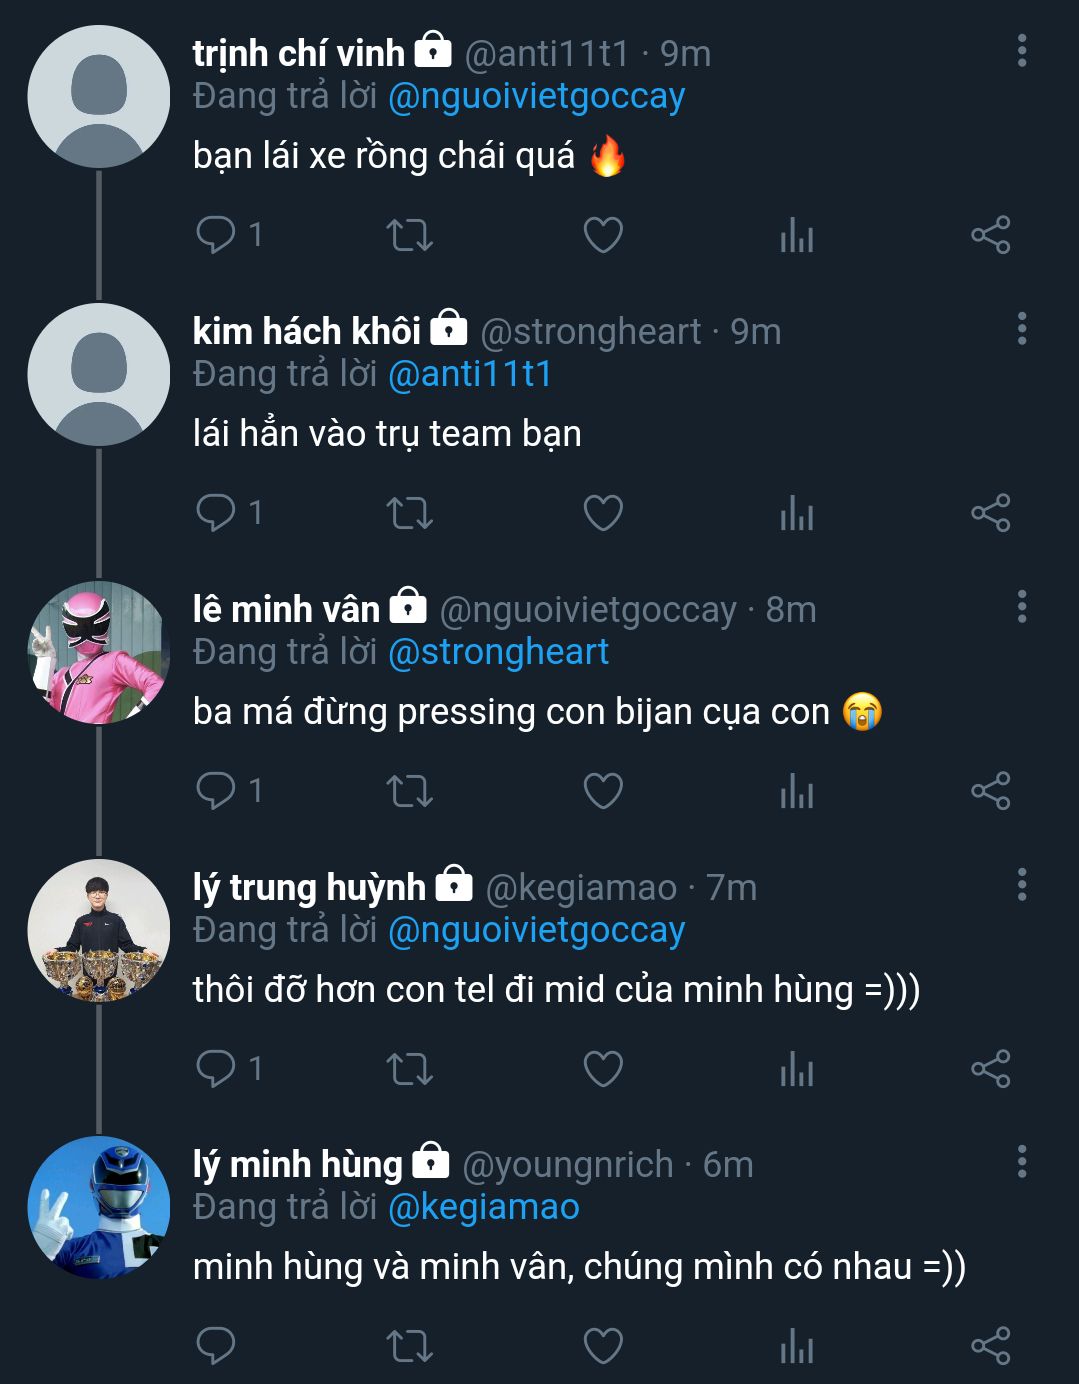The width and height of the screenshot is (1079, 1384).
Task: Retweet trịnh chí vinh's rồng chái tweet
Action: 409,235
